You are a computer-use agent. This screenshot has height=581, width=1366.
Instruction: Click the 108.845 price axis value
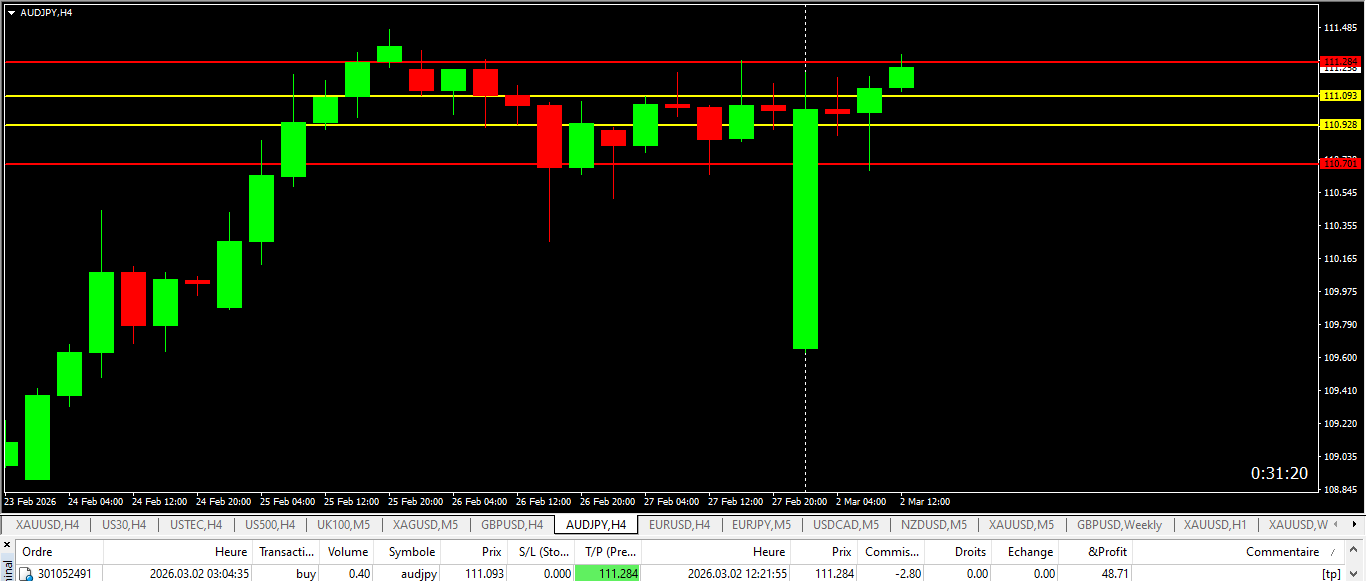click(1340, 490)
